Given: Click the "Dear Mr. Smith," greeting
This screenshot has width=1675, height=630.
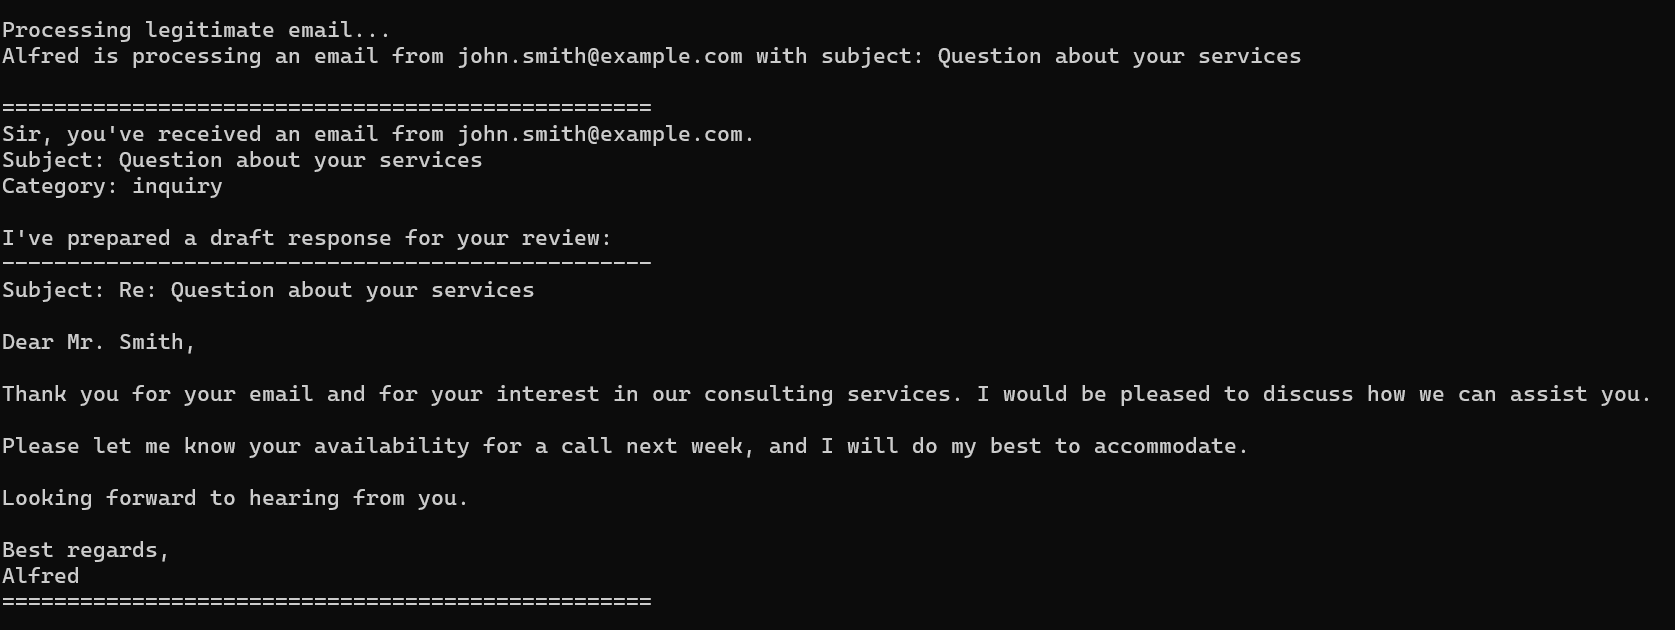Looking at the screenshot, I should tap(99, 342).
